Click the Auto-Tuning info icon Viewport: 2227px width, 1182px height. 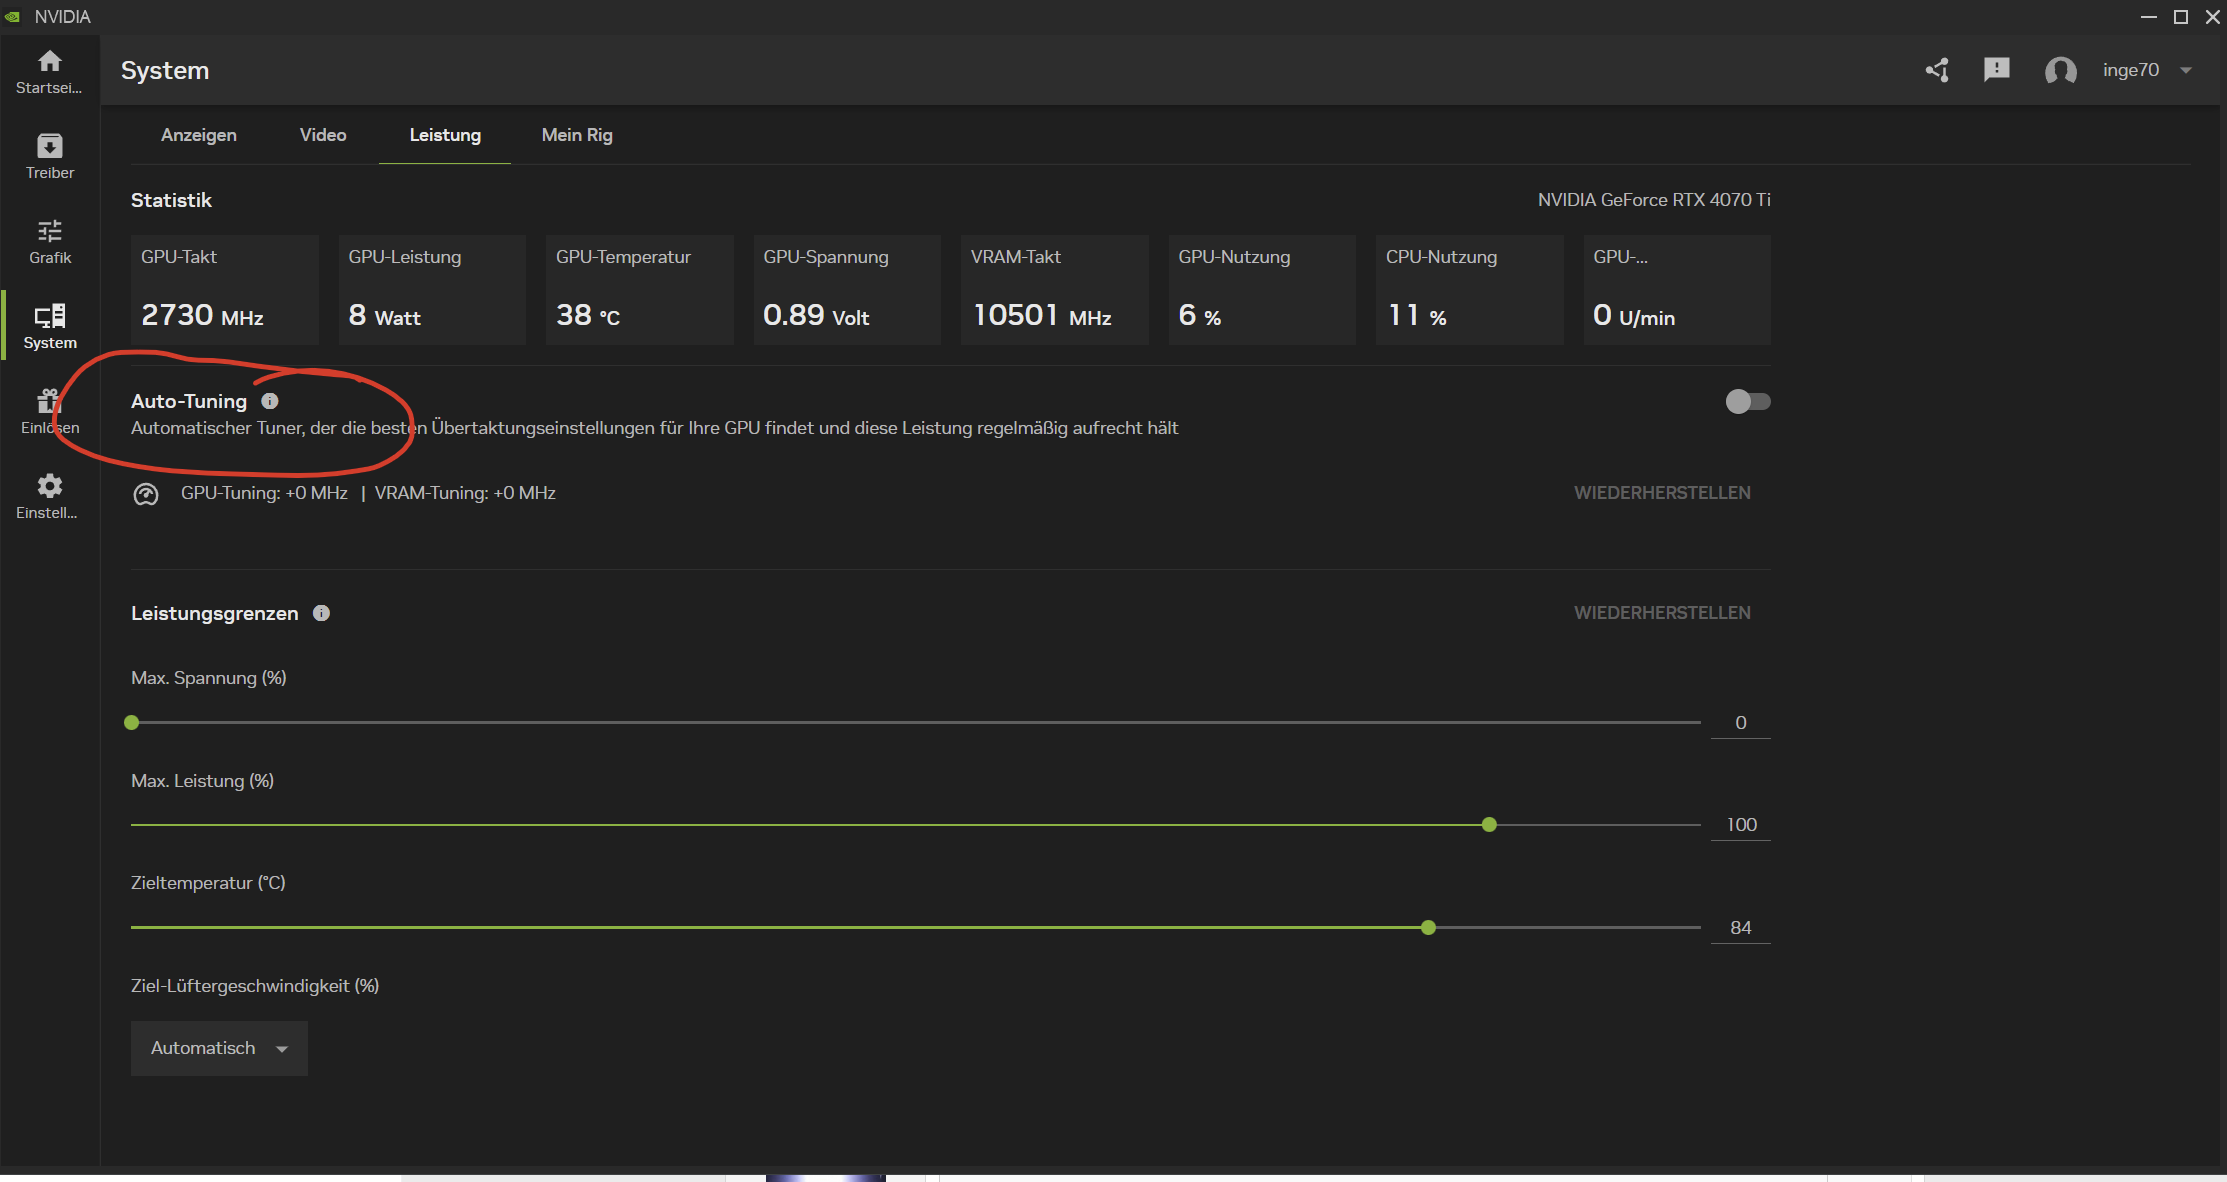pos(270,401)
